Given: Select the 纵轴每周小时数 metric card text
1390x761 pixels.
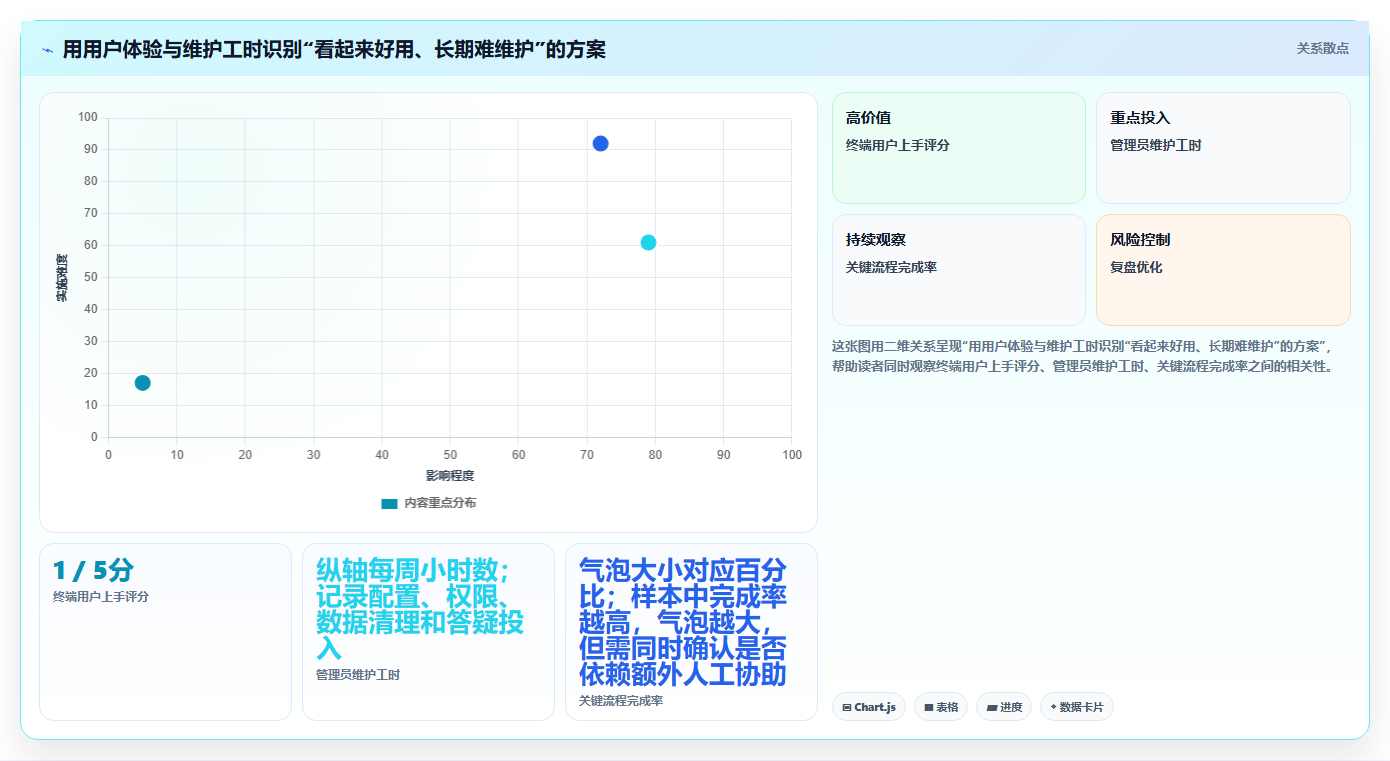Looking at the screenshot, I should tap(419, 609).
